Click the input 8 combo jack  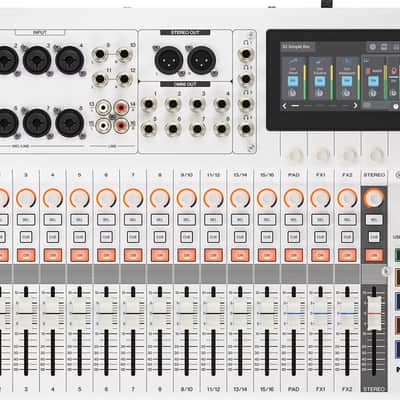69,123
